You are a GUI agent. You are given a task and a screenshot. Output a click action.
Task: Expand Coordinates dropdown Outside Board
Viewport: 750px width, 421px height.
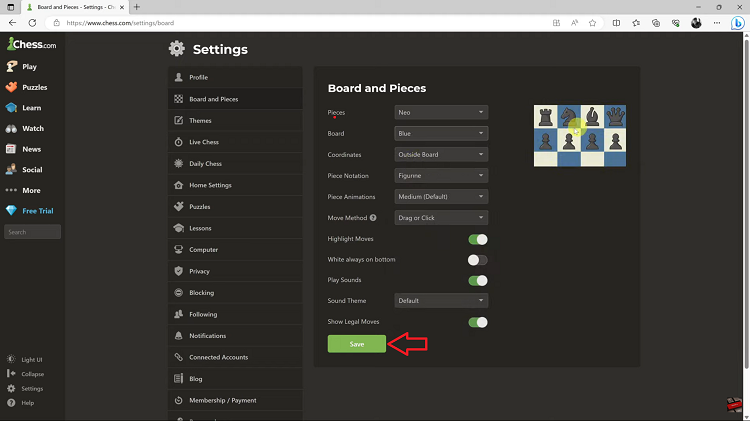tap(441, 155)
